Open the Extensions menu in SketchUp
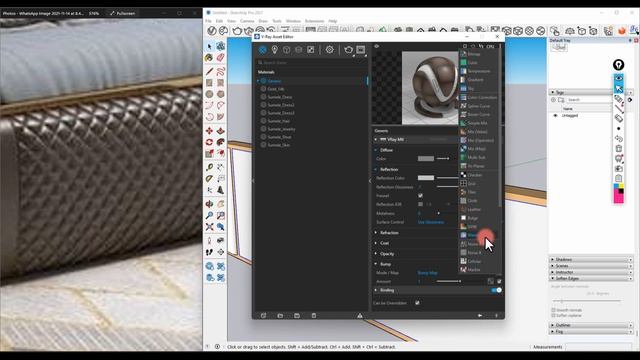 tap(314, 21)
